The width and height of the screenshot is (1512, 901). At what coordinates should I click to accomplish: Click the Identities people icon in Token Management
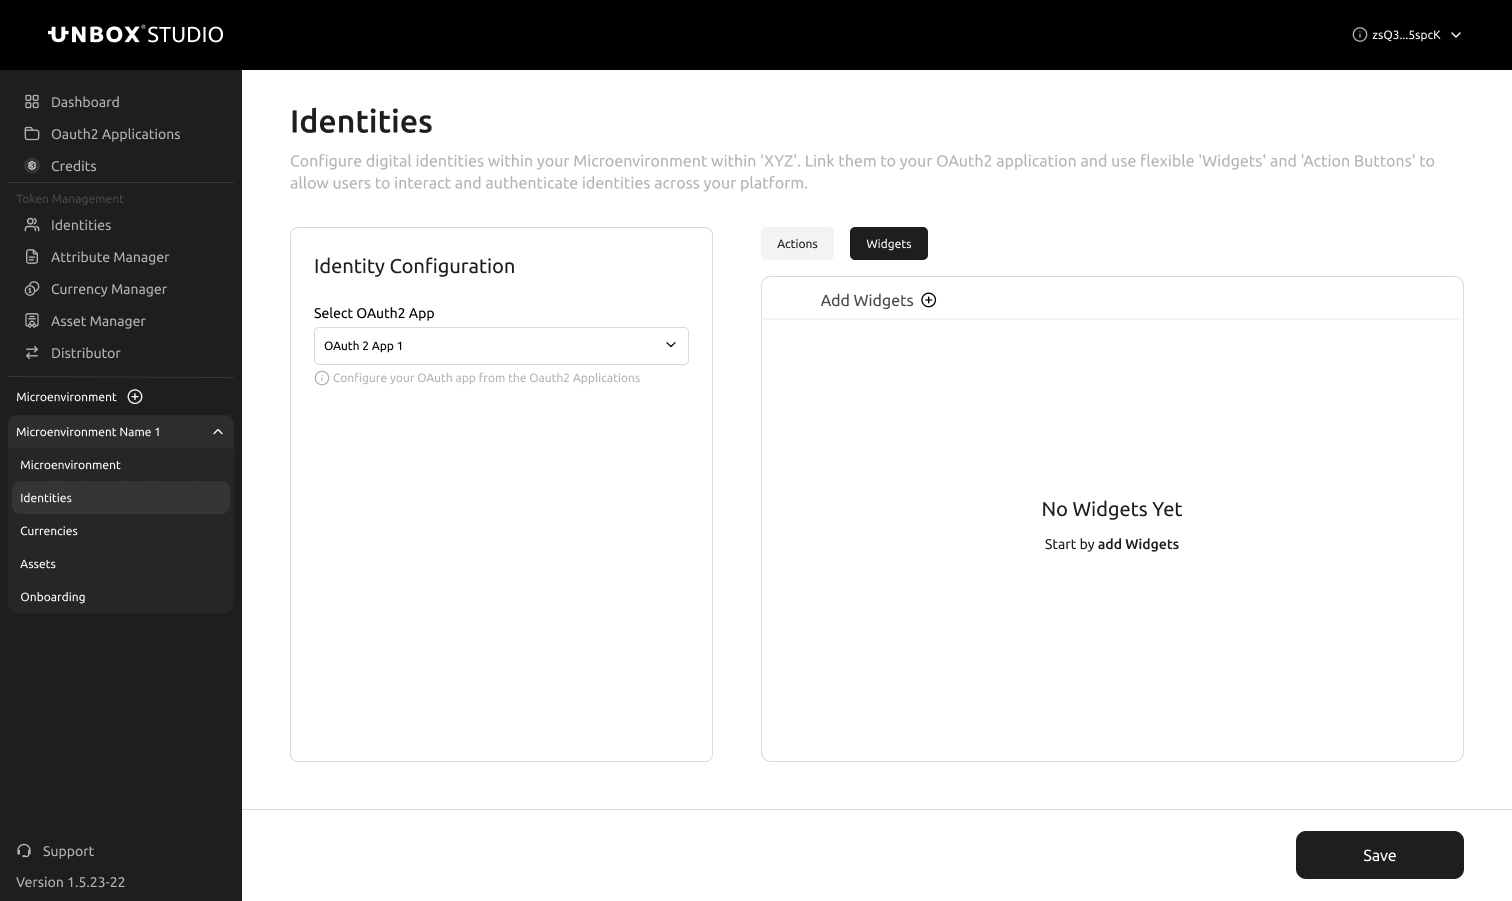coord(32,225)
